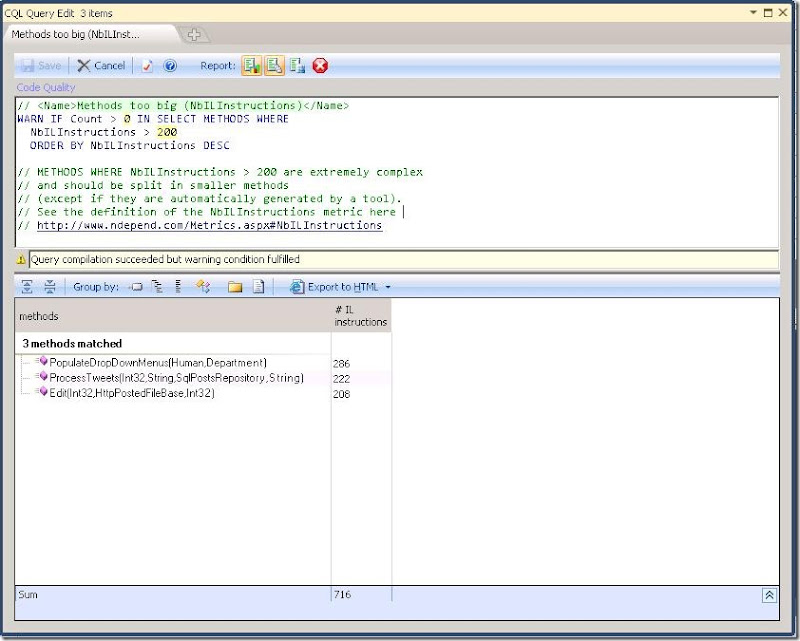Screen dimensions: 800x641
Task: Click the red error Report icon
Action: point(320,66)
